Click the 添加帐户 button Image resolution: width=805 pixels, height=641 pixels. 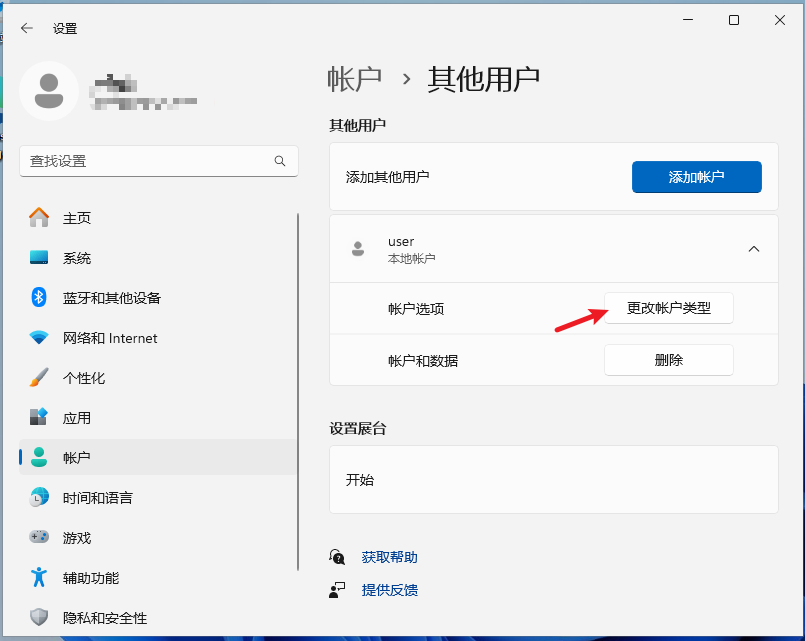(x=696, y=176)
